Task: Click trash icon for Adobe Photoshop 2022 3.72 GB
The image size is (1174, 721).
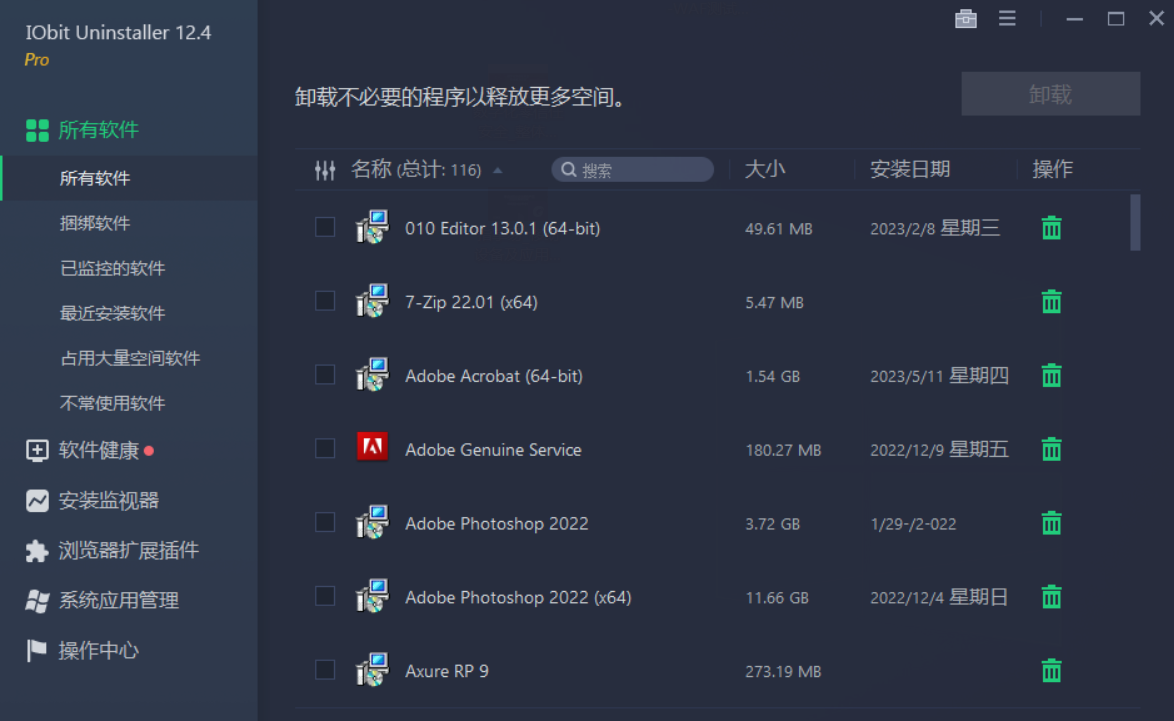Action: click(x=1051, y=523)
